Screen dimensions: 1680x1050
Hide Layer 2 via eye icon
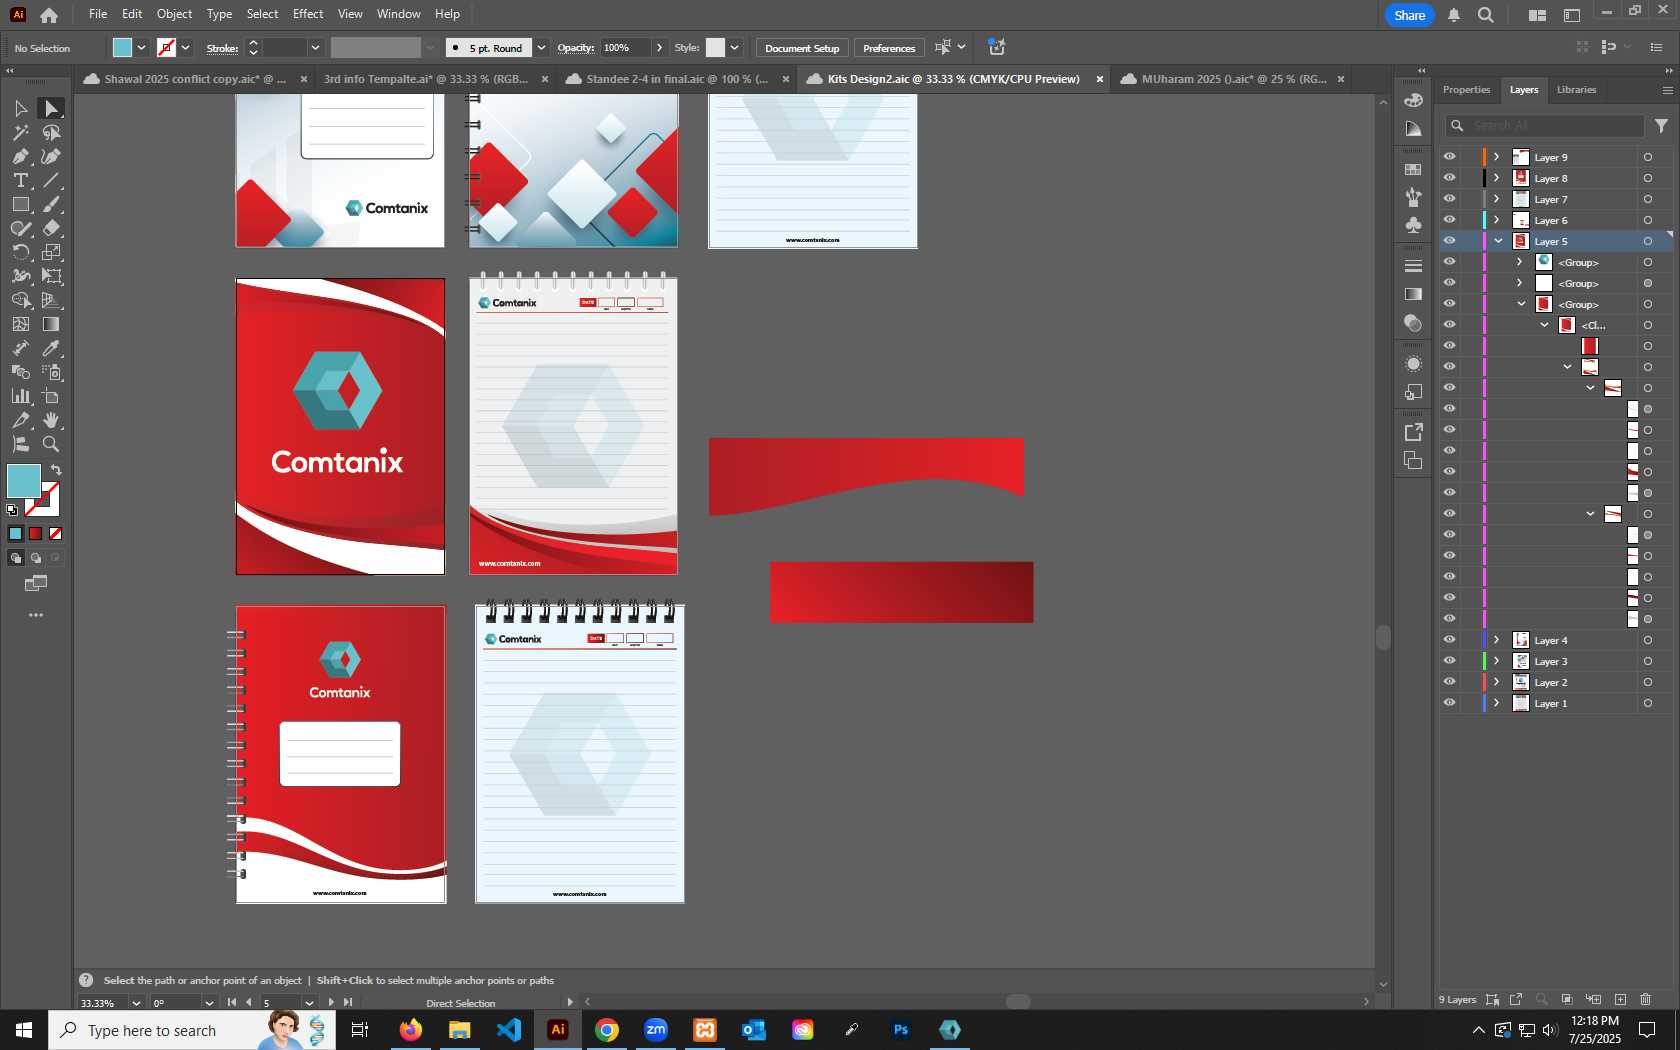(x=1449, y=682)
